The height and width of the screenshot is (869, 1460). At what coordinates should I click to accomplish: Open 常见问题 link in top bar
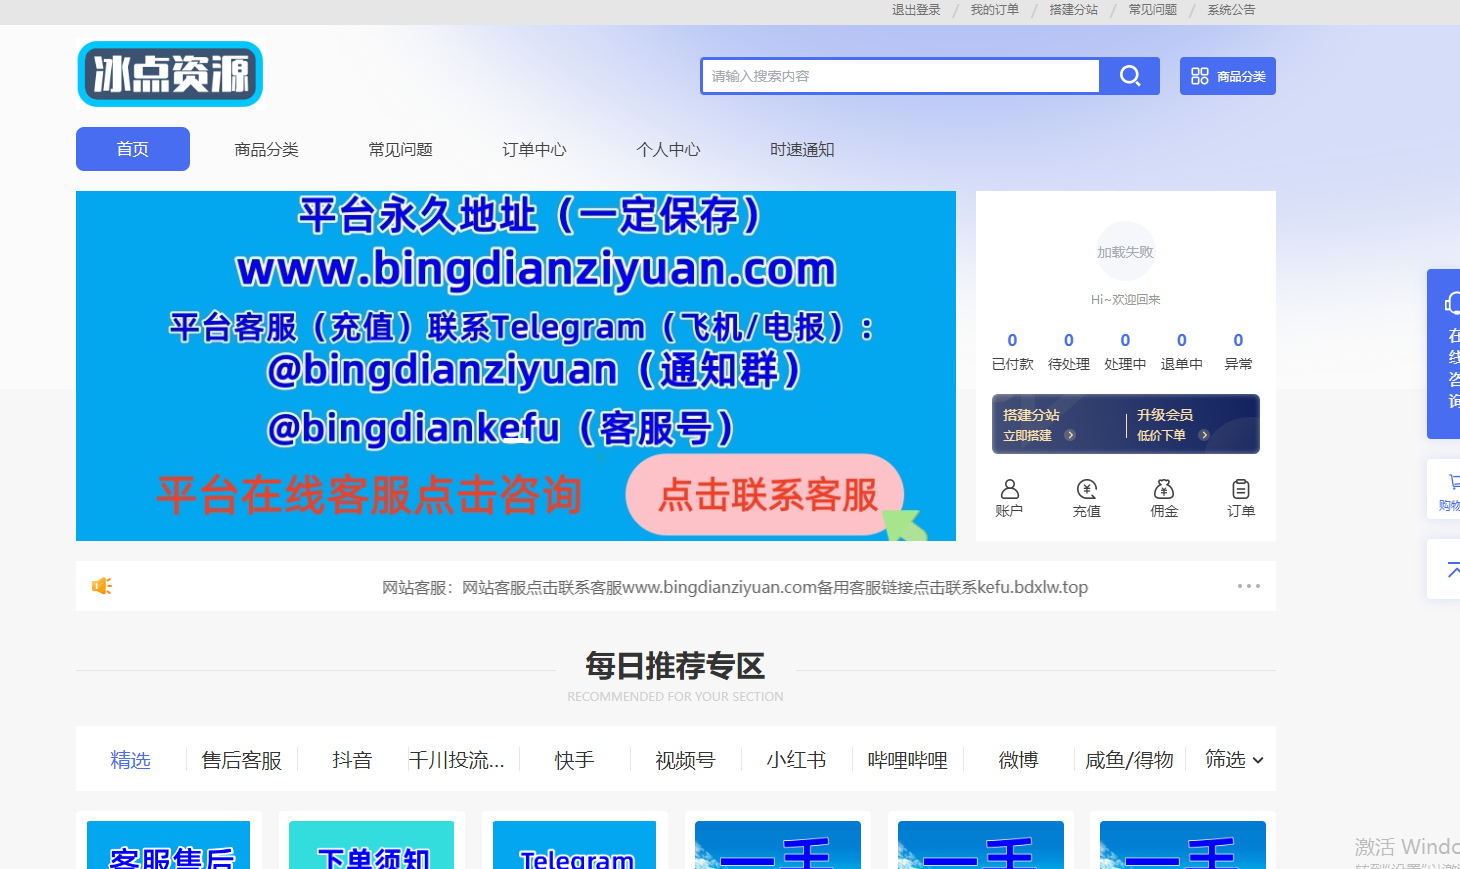[x=1153, y=10]
